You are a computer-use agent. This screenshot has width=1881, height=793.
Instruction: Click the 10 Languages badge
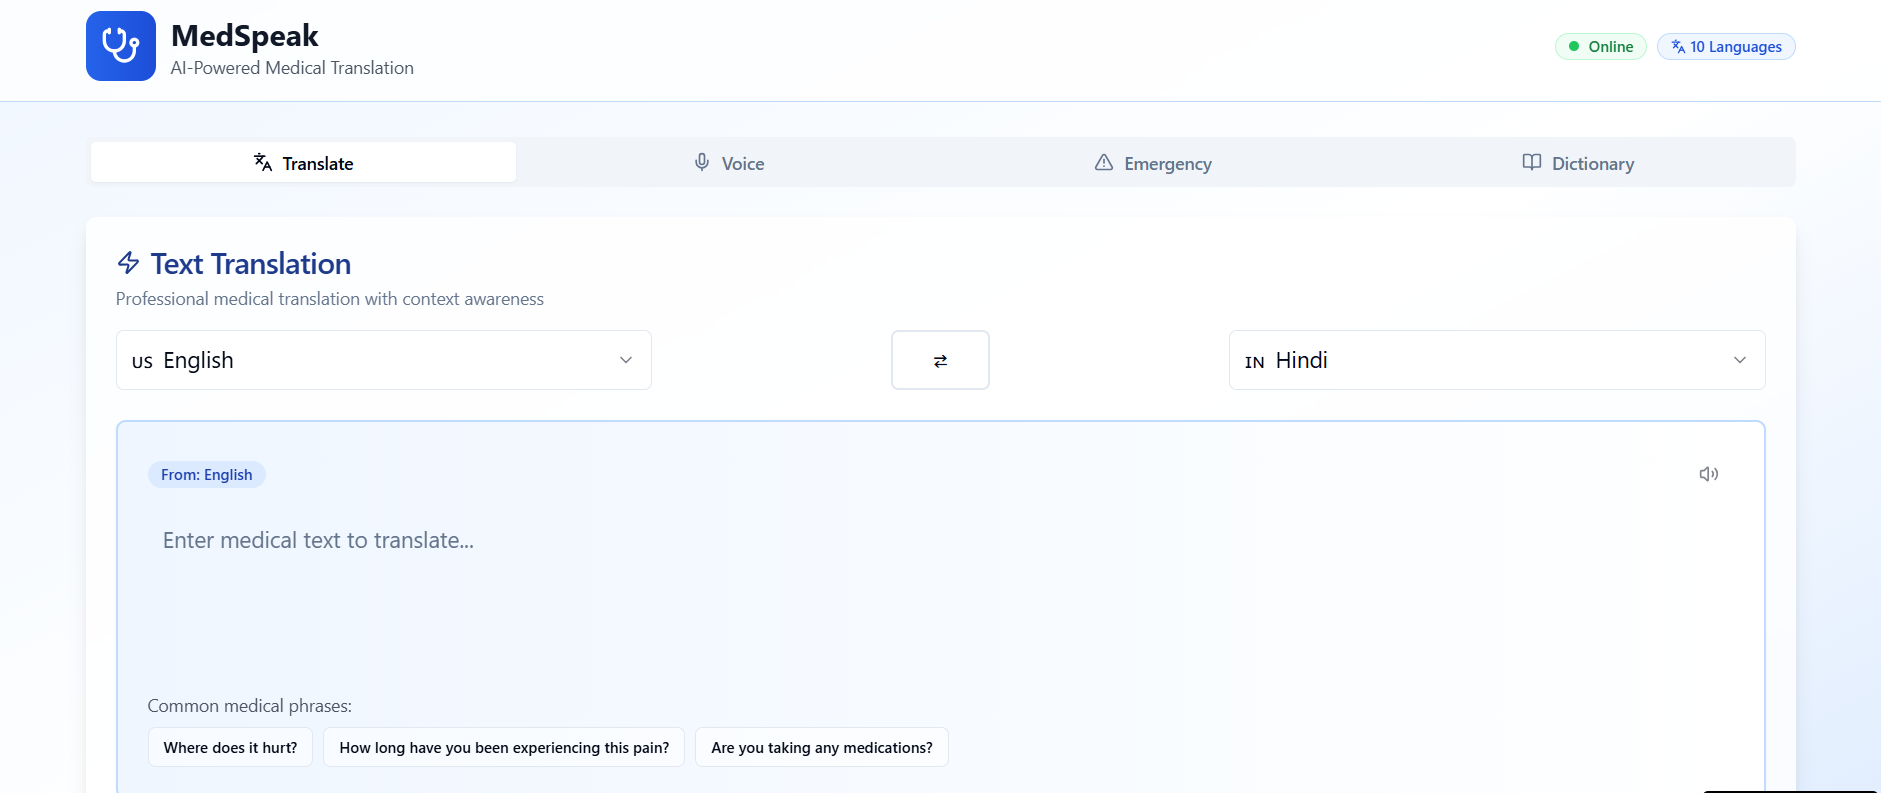pyautogui.click(x=1726, y=46)
